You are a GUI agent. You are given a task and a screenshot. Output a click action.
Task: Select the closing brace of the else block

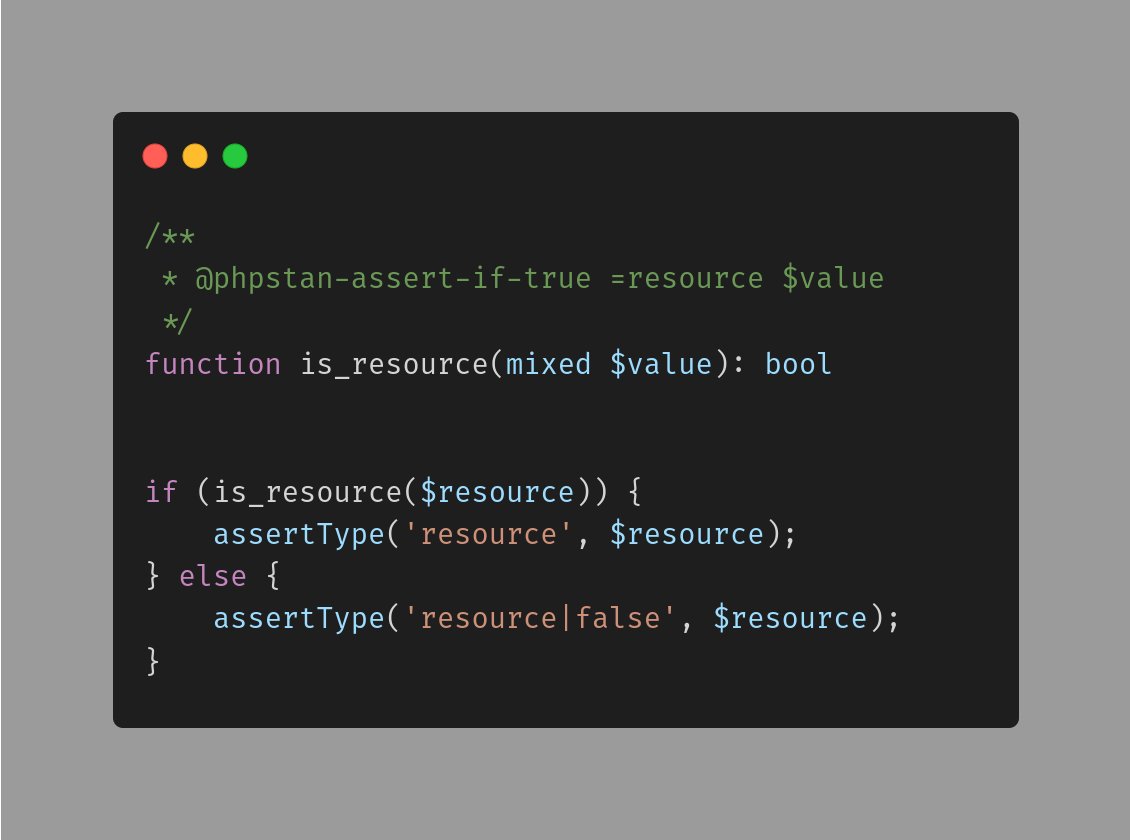[x=150, y=660]
